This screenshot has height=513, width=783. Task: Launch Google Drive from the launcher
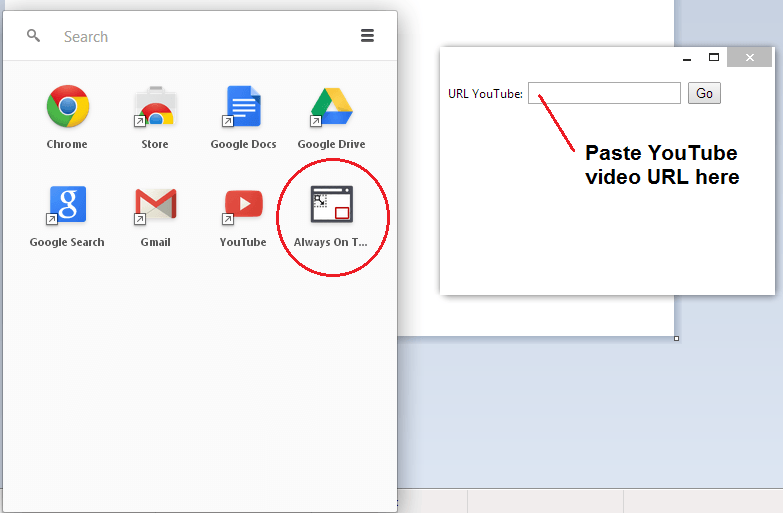(x=331, y=106)
